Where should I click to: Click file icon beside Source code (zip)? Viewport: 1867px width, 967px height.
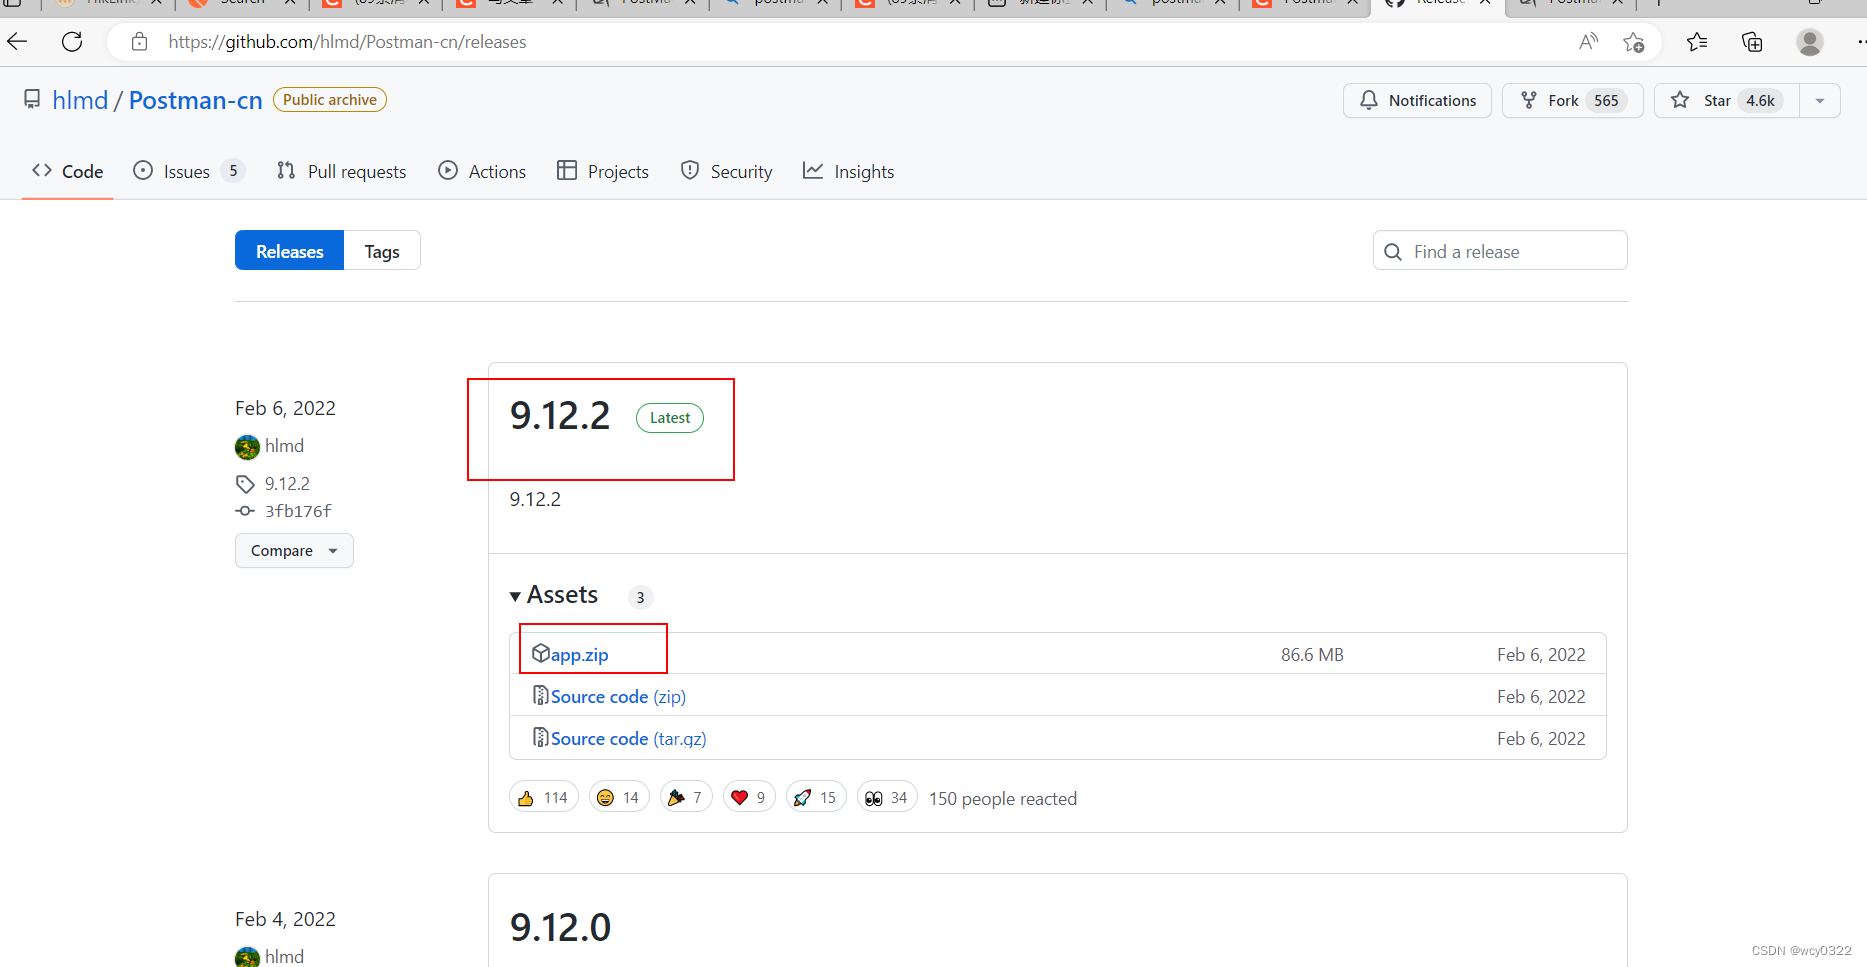[541, 696]
